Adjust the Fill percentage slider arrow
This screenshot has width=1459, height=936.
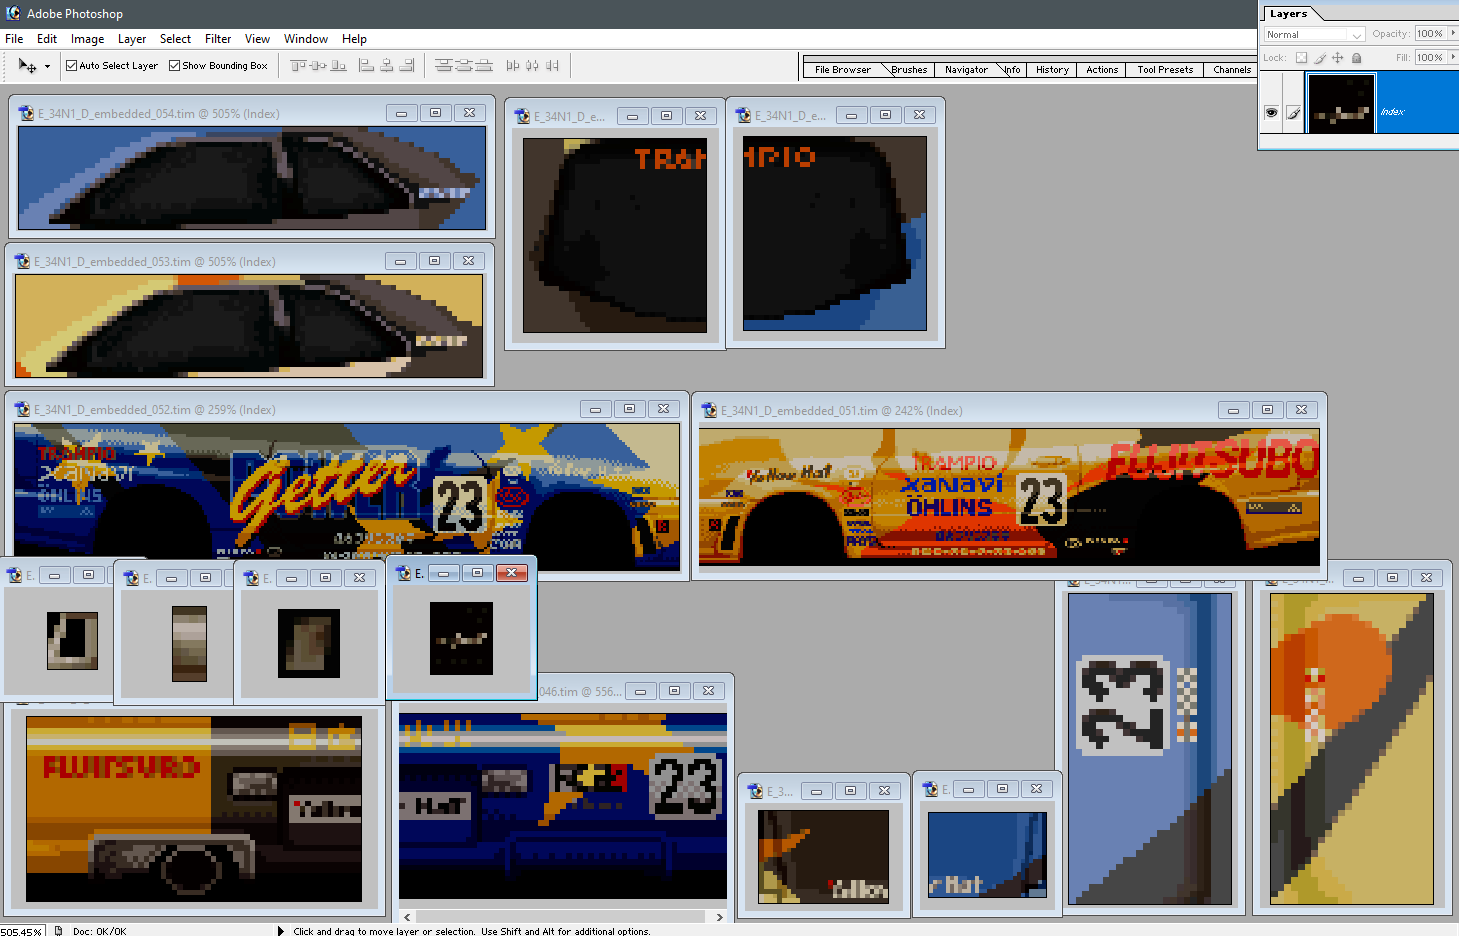click(1453, 57)
